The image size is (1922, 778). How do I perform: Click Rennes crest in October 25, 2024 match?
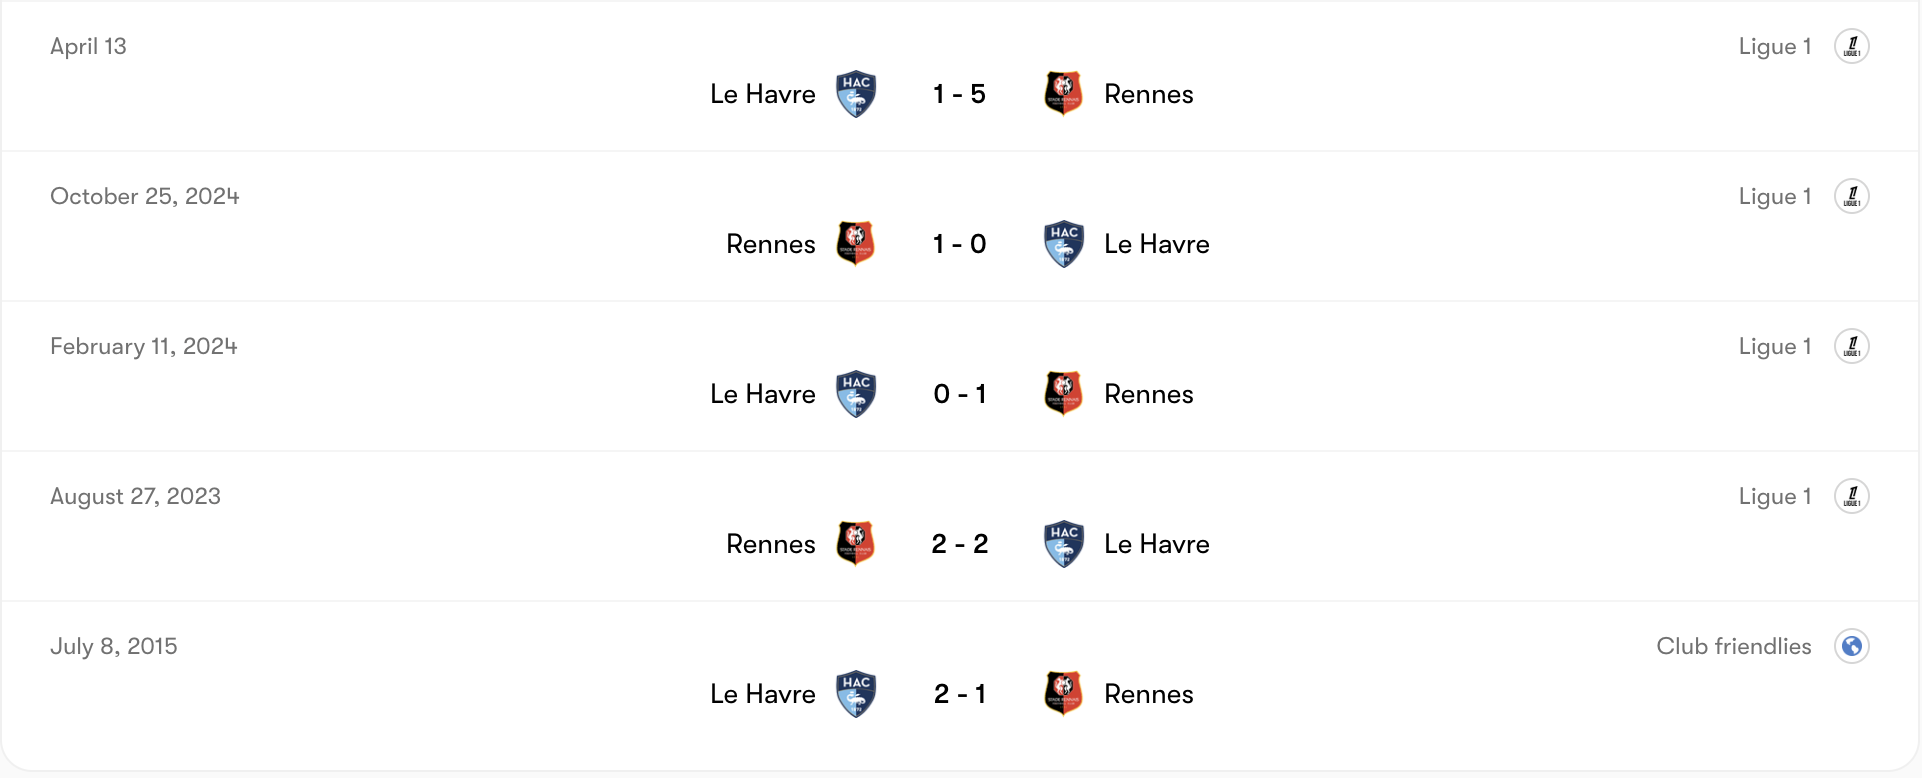pos(856,244)
